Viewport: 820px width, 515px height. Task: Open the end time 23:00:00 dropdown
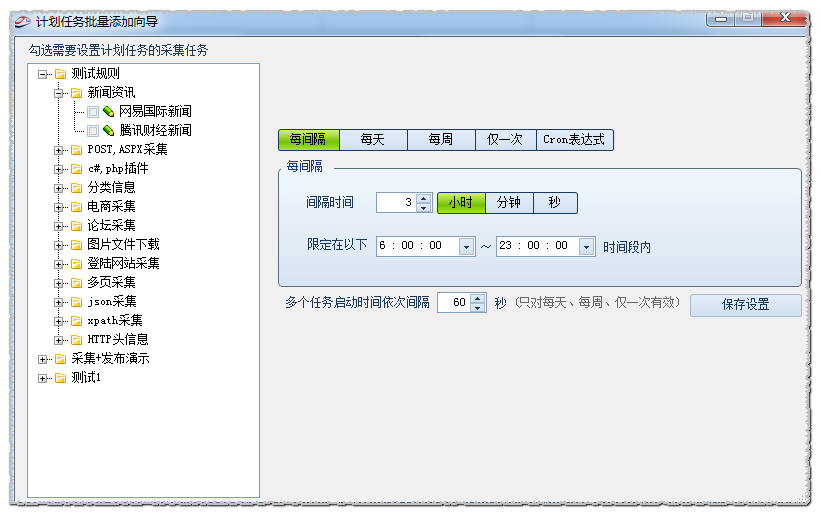click(x=586, y=246)
